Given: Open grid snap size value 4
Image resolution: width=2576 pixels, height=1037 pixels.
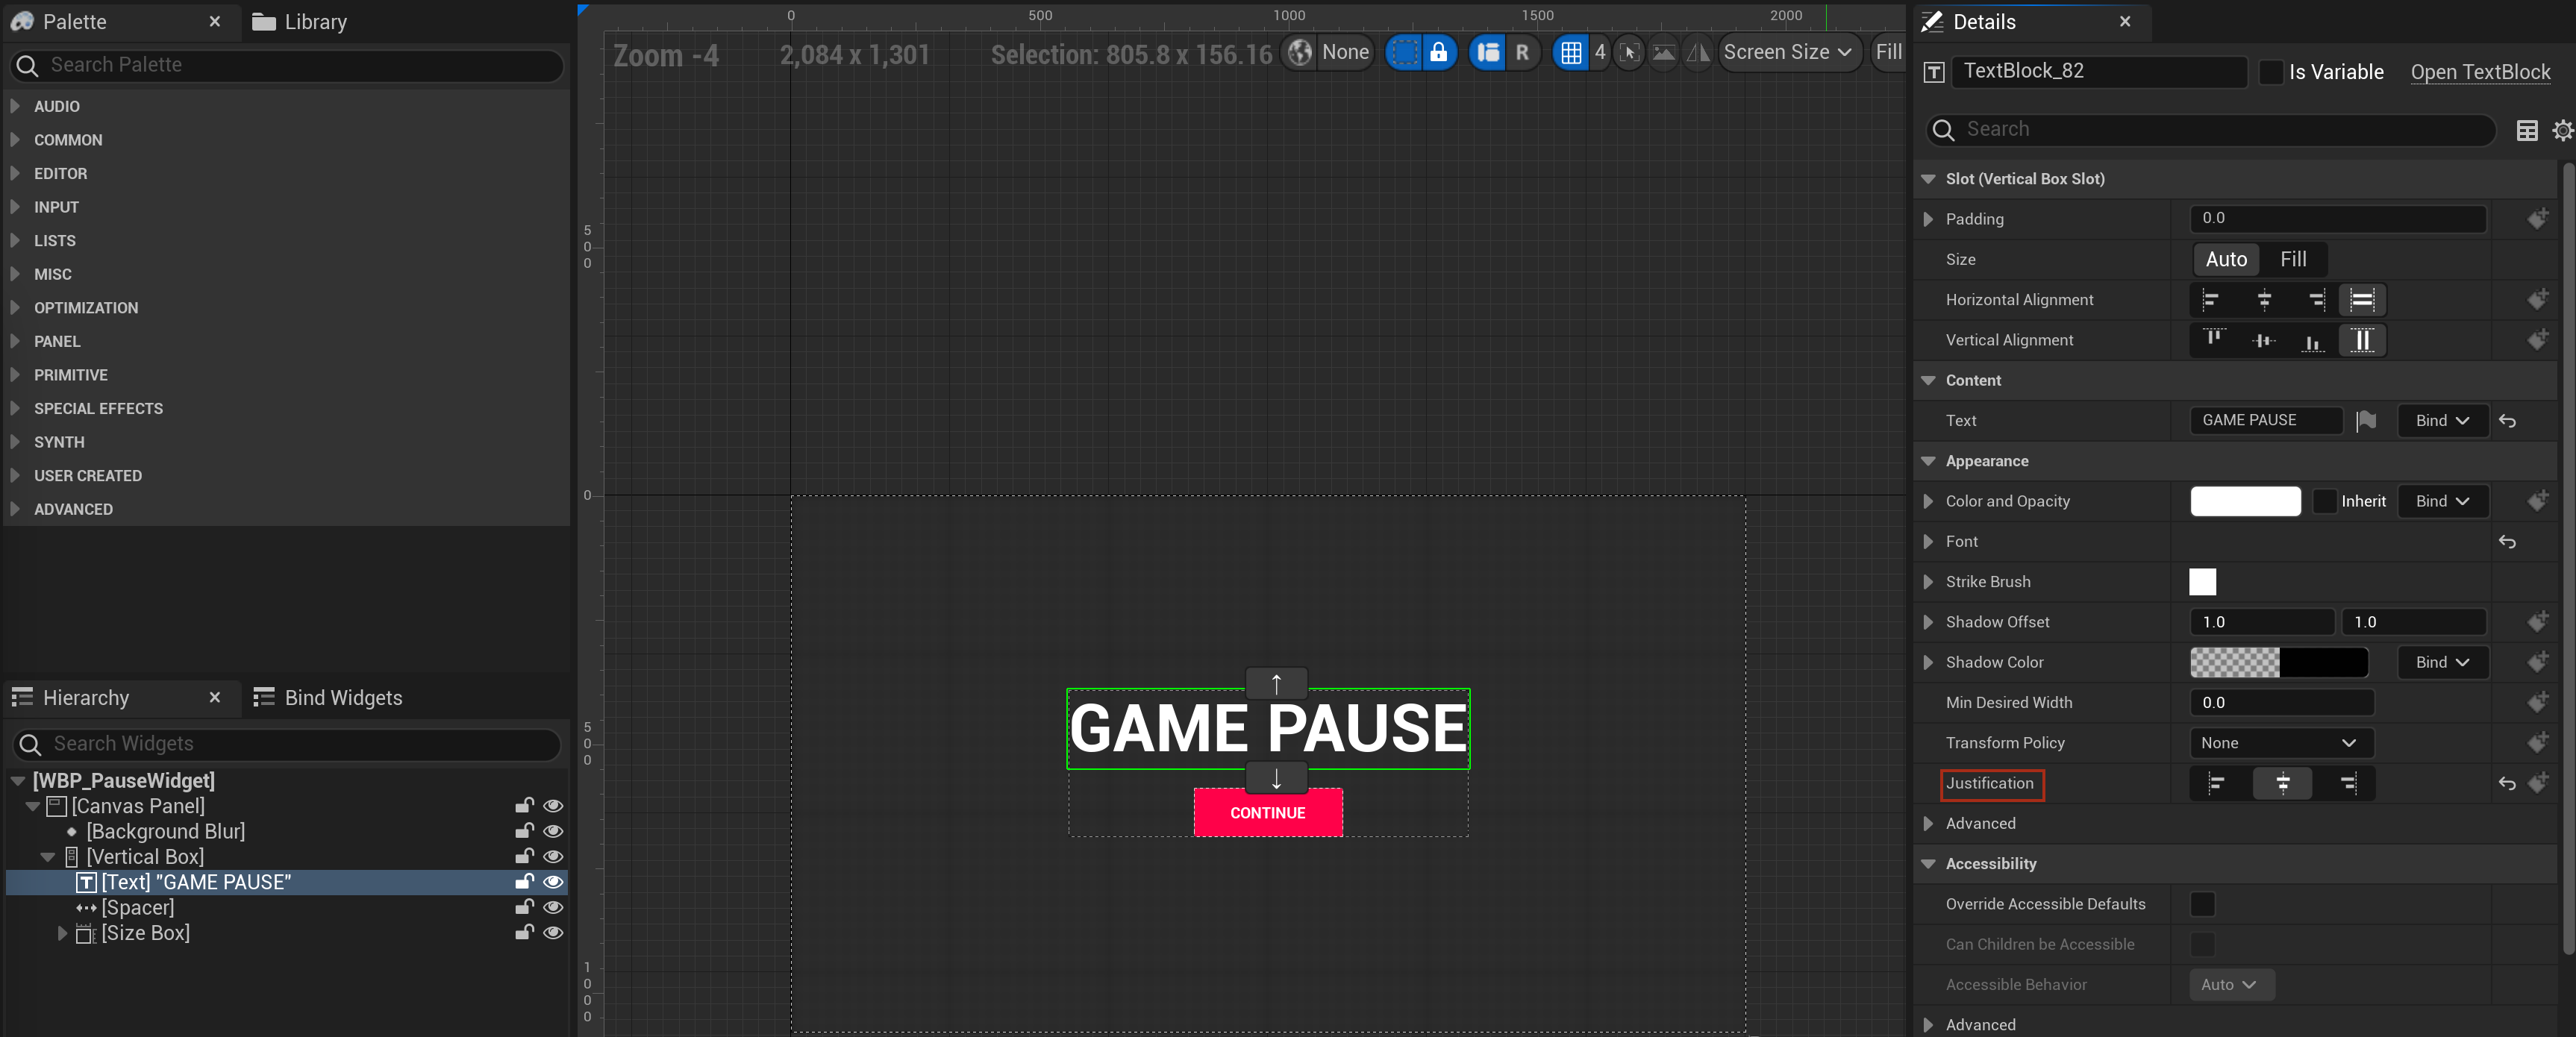Looking at the screenshot, I should pyautogui.click(x=1600, y=53).
